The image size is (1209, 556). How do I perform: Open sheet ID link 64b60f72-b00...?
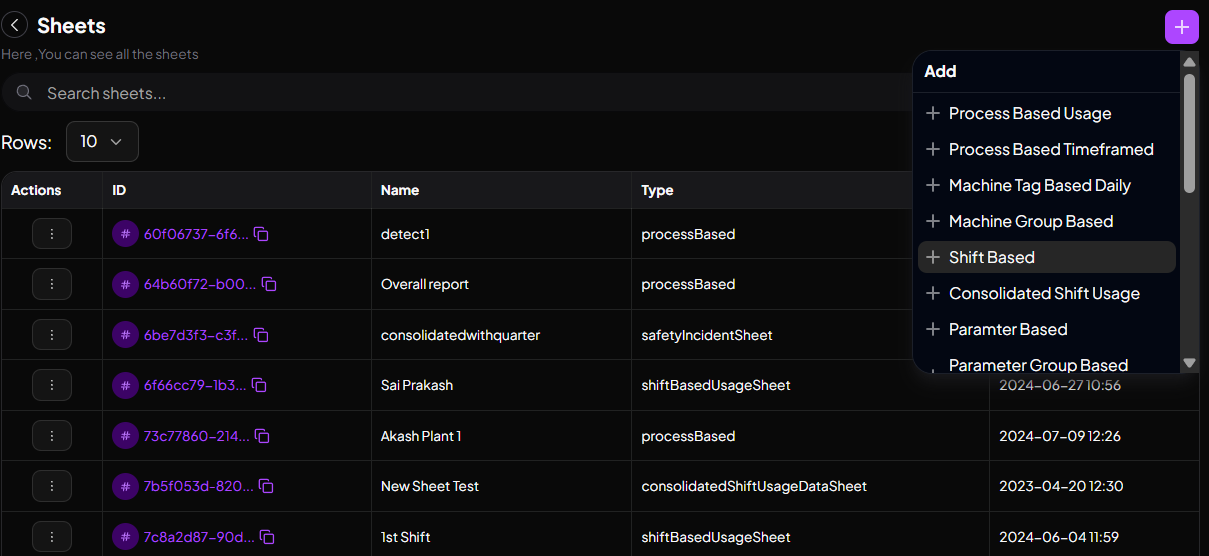[200, 284]
